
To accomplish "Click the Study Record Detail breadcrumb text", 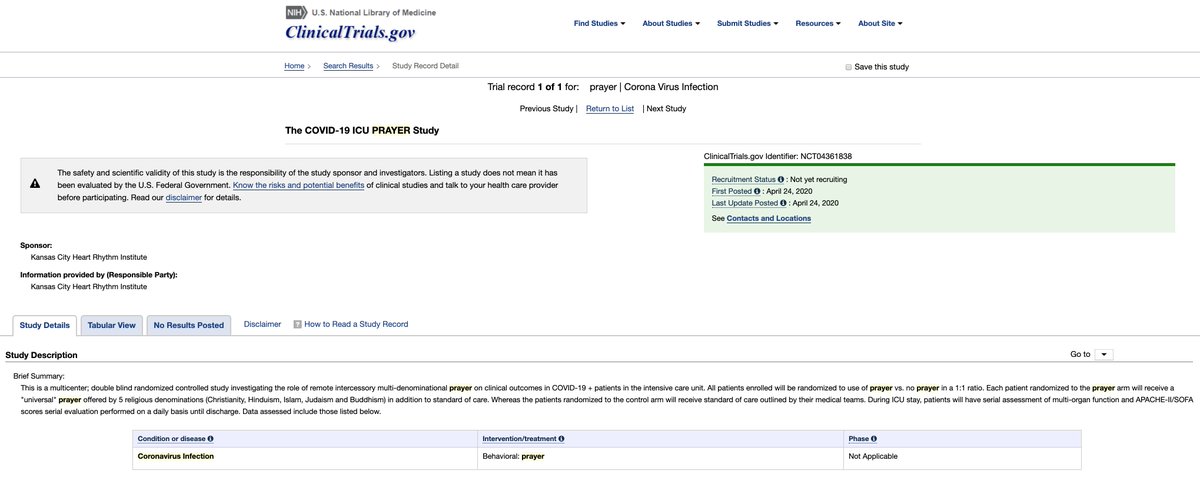I will 425,66.
